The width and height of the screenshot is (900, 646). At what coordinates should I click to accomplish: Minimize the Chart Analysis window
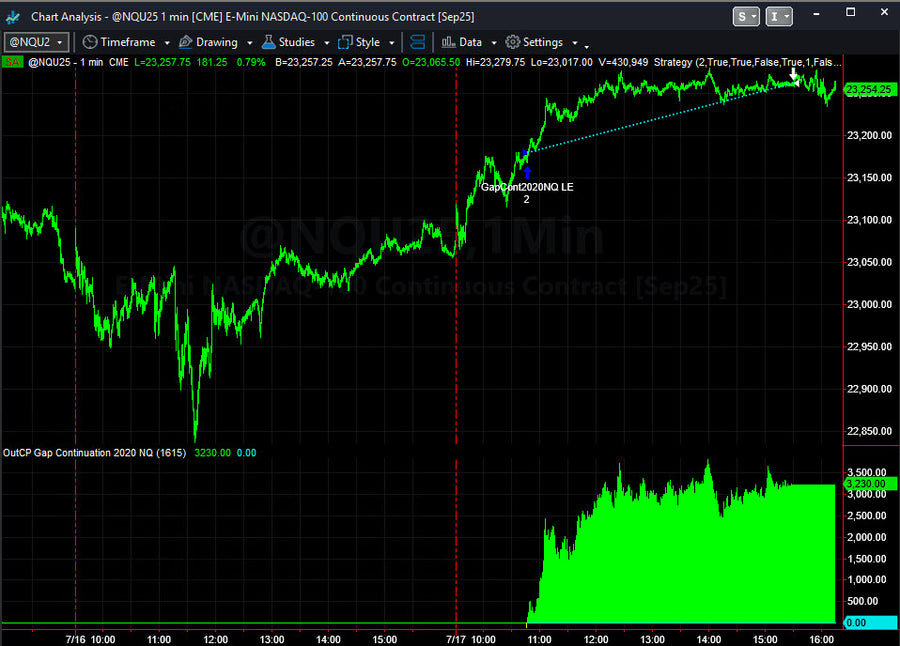(x=816, y=13)
